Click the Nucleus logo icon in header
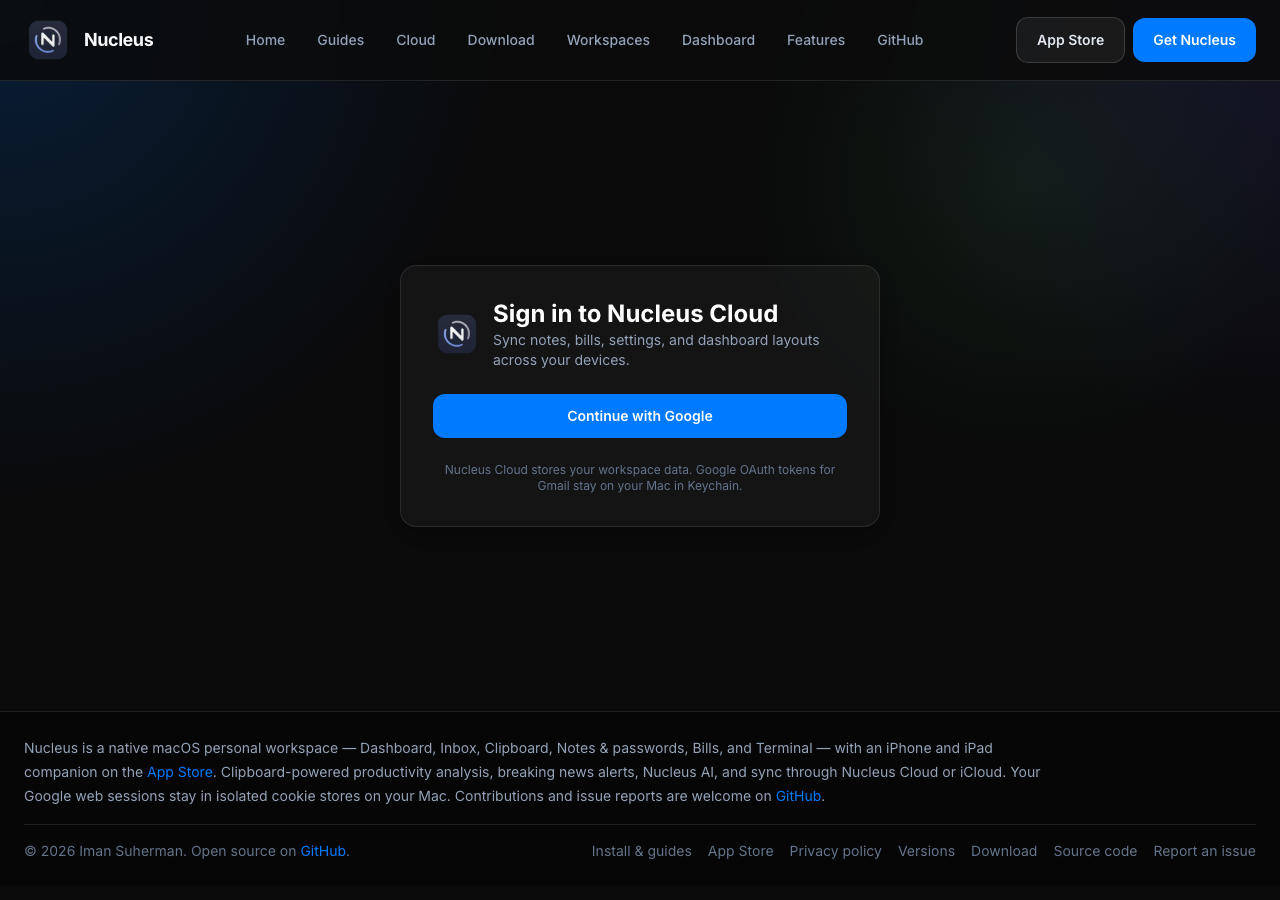This screenshot has width=1280, height=900. coord(48,40)
